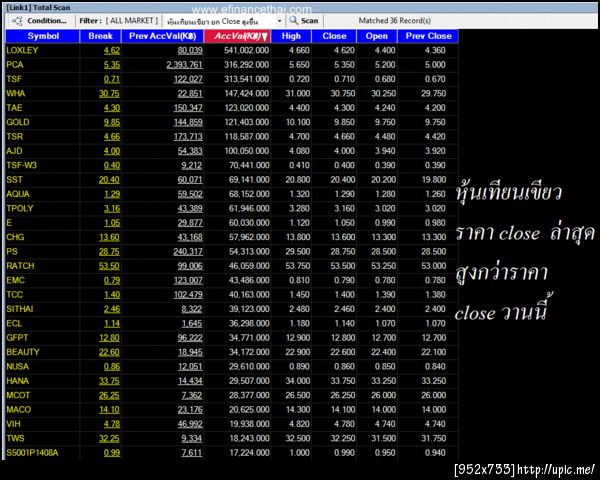Click ECL open value 1.070
The image size is (600, 480).
click(x=385, y=323)
